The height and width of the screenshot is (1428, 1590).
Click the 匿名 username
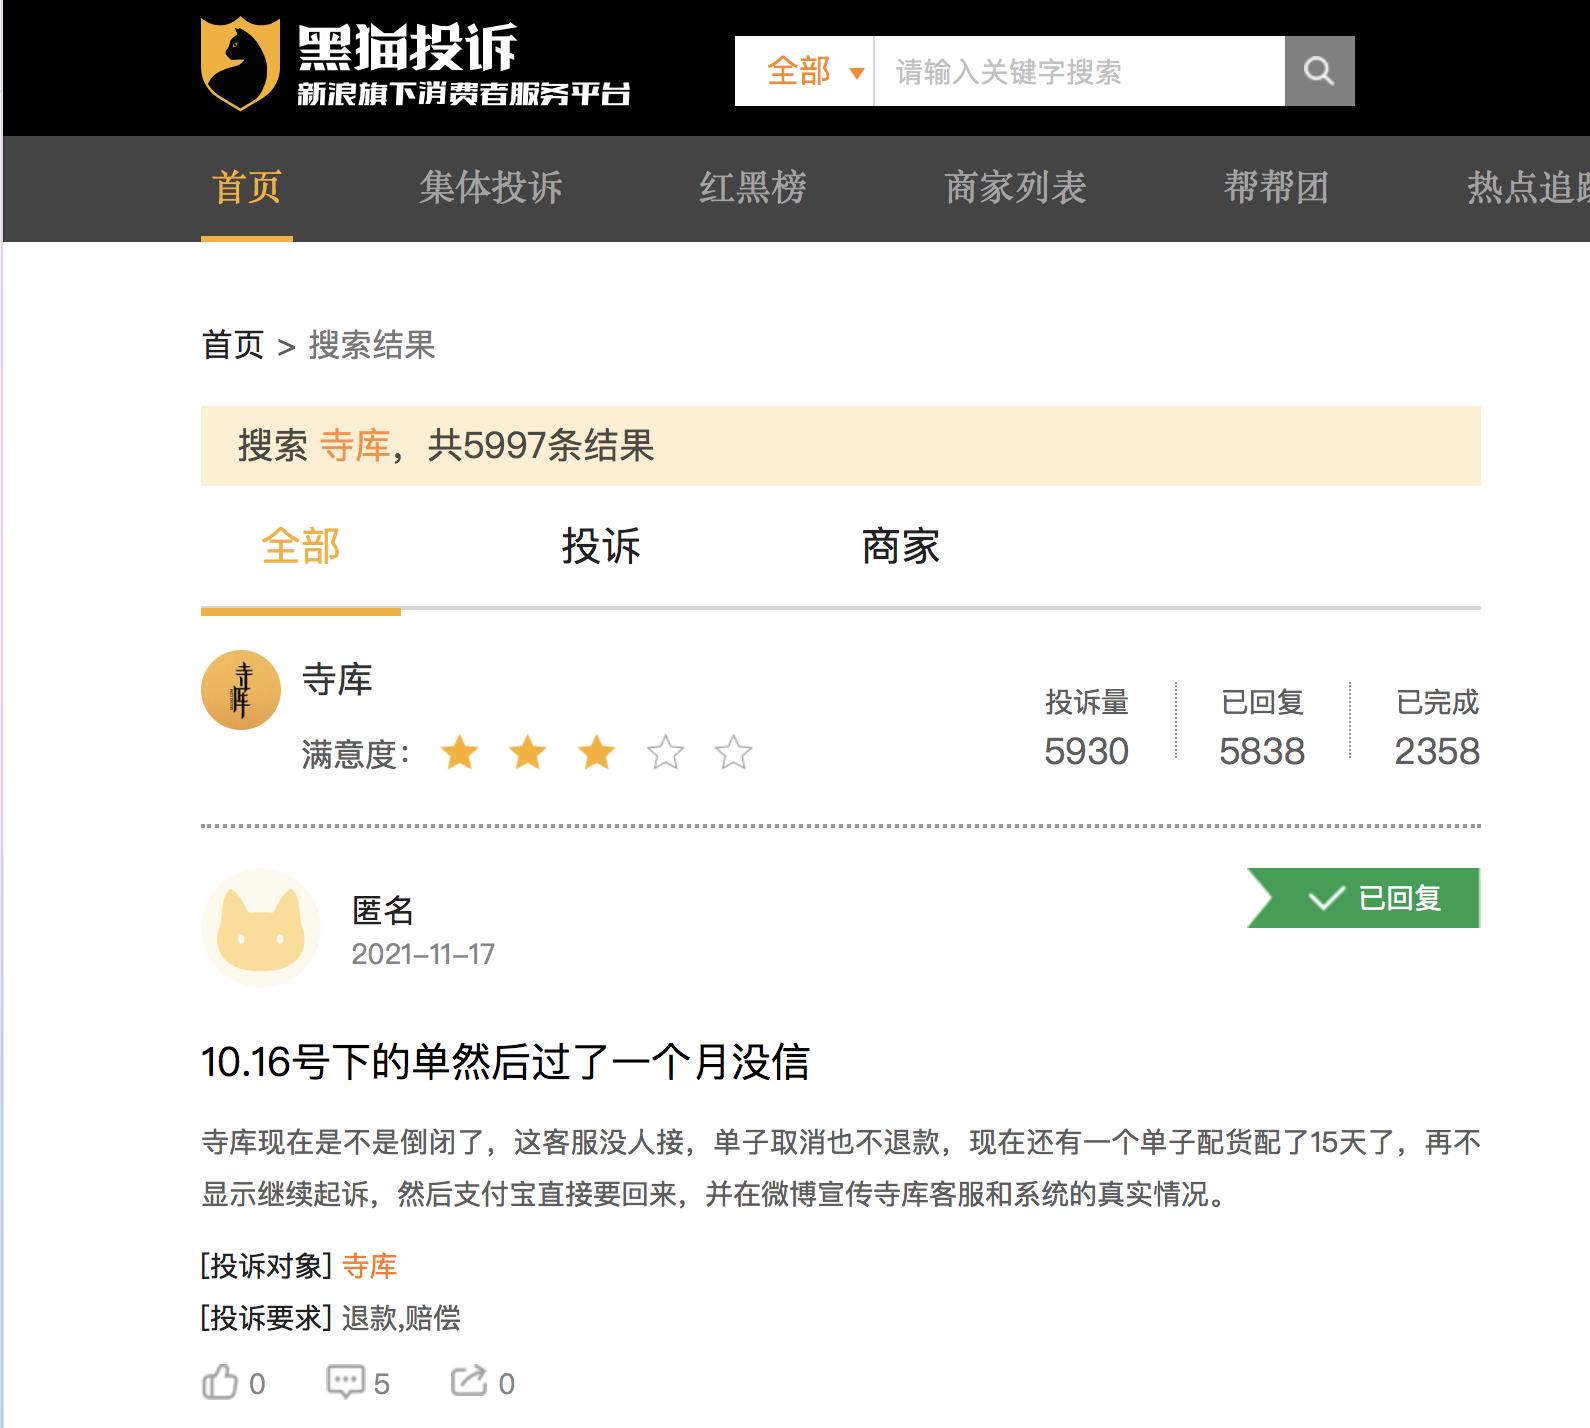point(383,910)
